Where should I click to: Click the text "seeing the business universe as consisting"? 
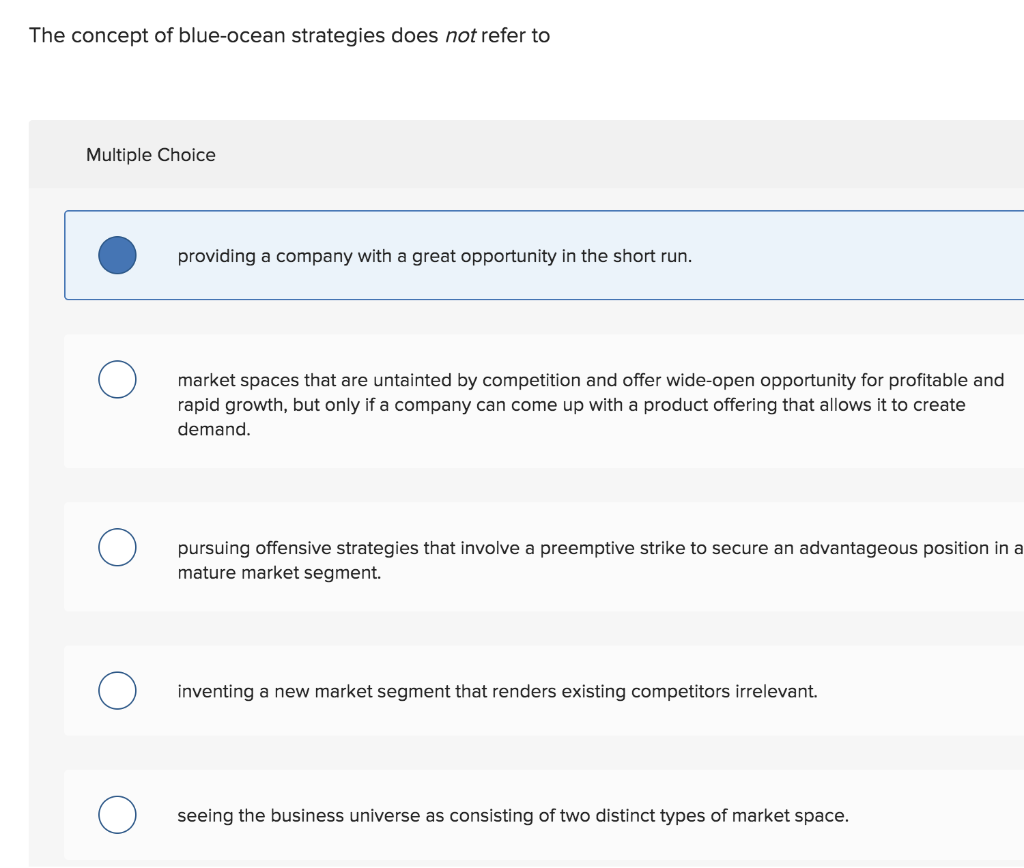coord(340,815)
